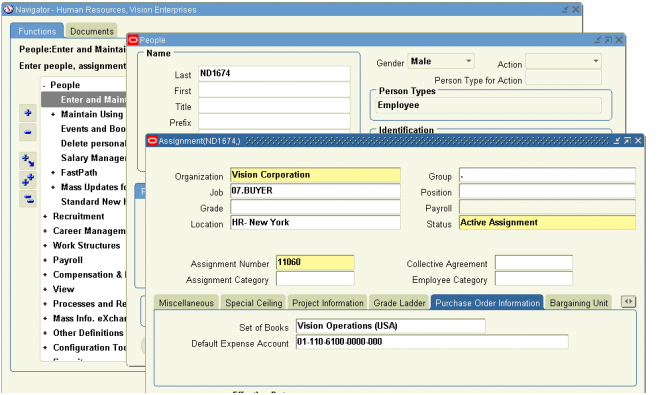Expand Maintain Using tree node

click(53, 115)
